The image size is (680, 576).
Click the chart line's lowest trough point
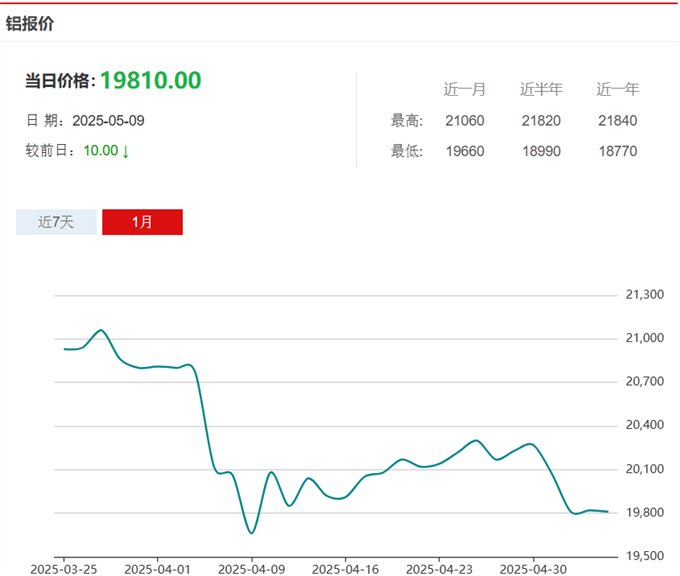coord(251,533)
